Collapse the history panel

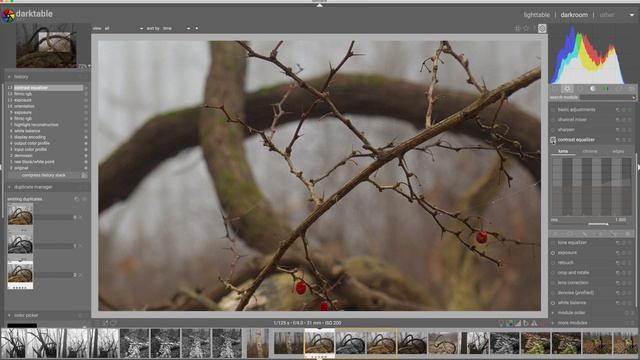click(x=9, y=77)
